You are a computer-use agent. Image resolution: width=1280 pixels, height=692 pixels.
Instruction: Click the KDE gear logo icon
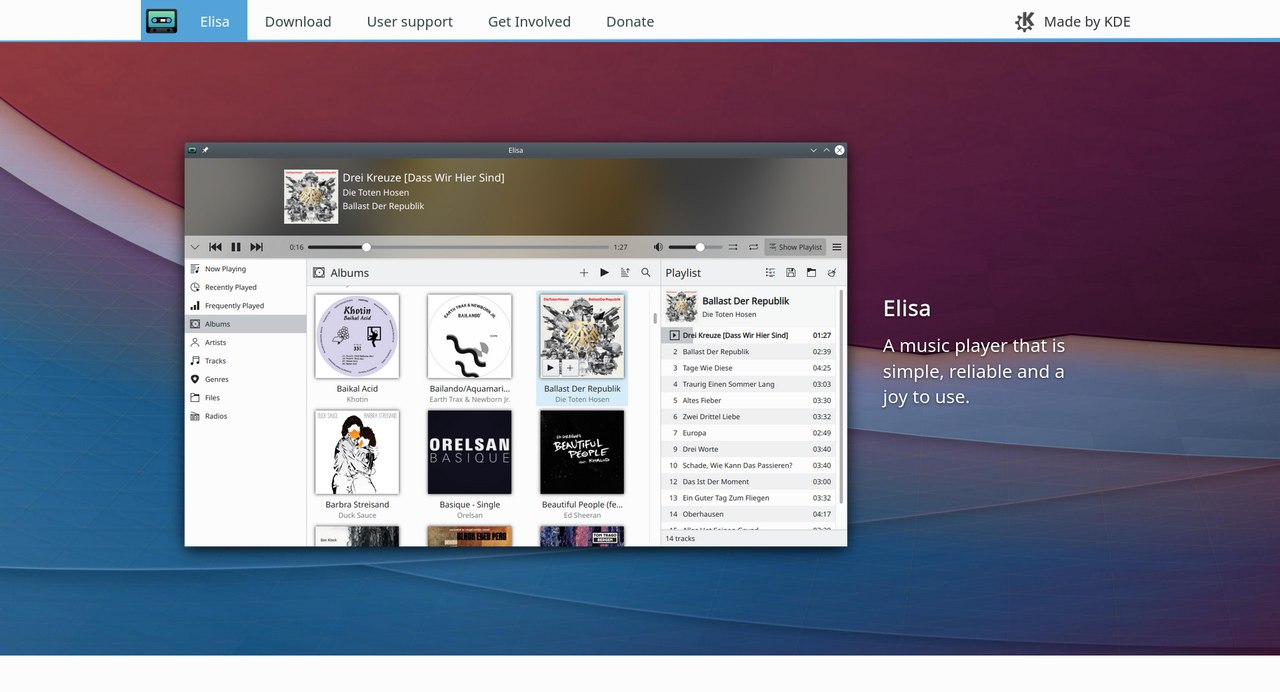(x=1025, y=21)
